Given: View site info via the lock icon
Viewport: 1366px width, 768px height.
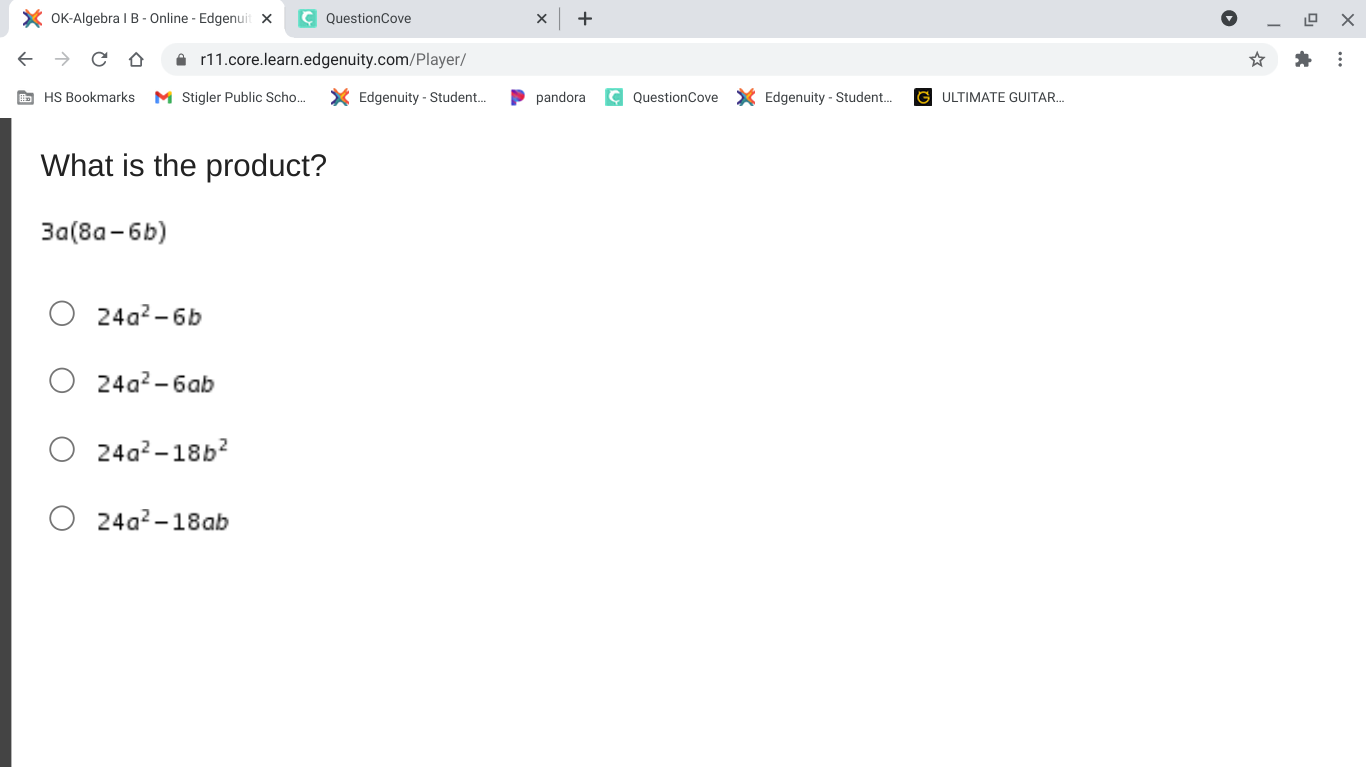Looking at the screenshot, I should pyautogui.click(x=181, y=59).
